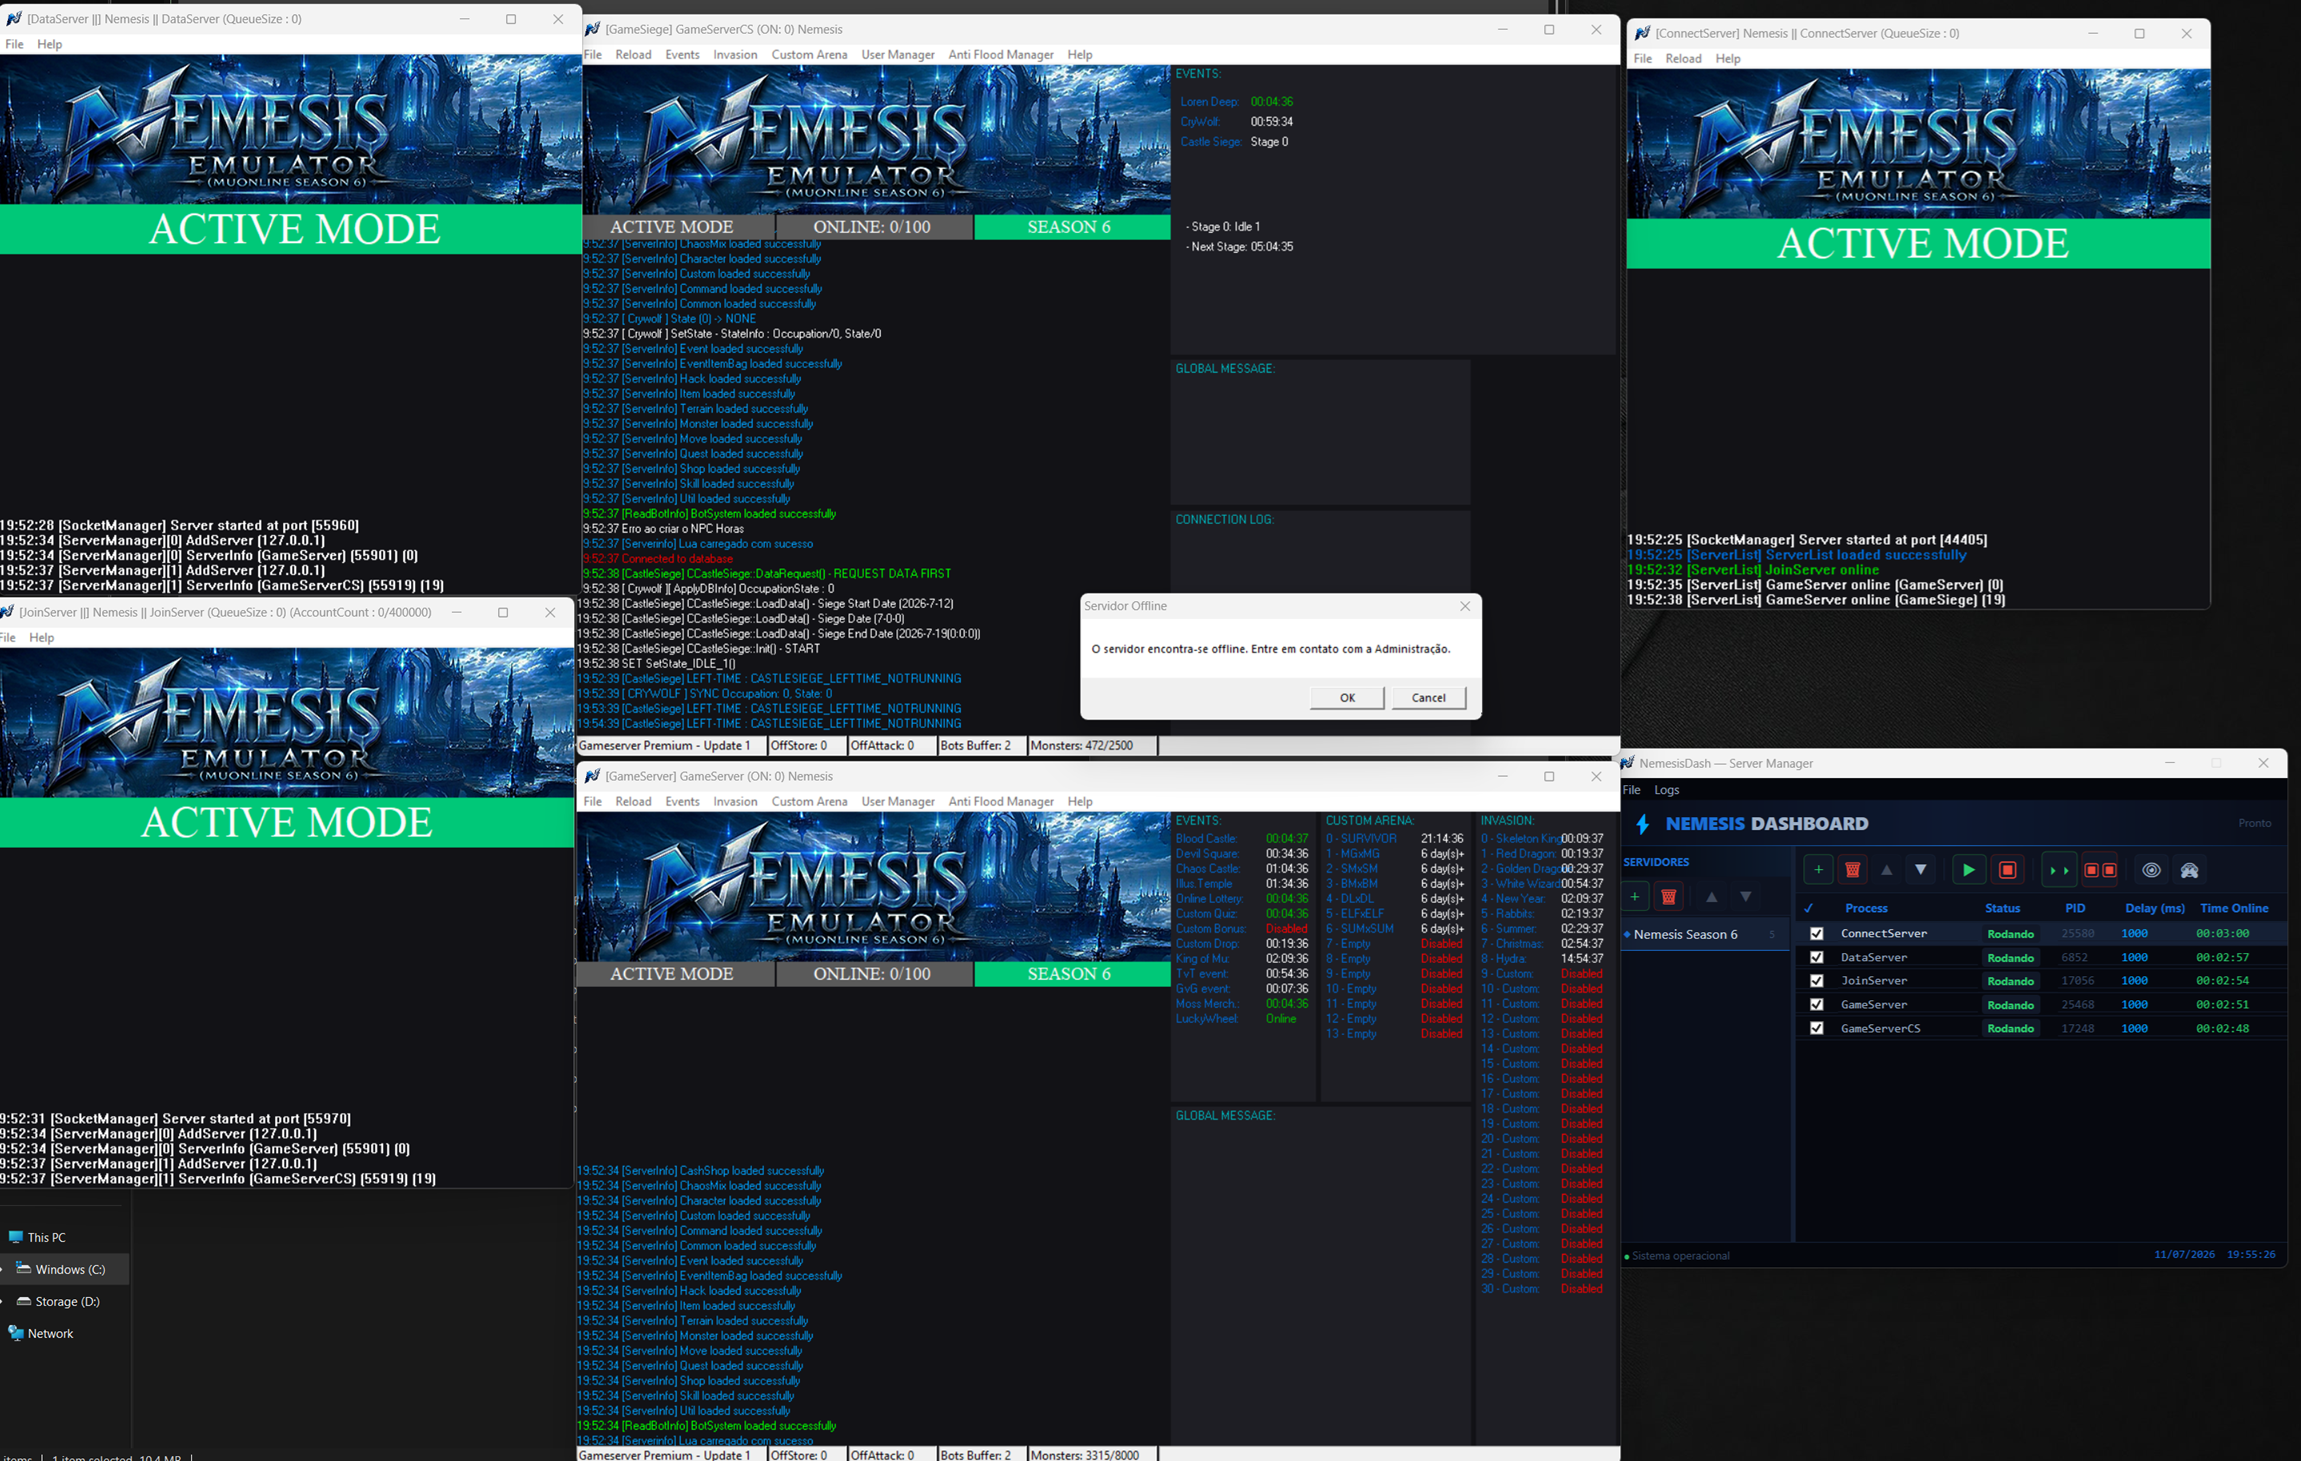Click the DataServer PID value 6852
The image size is (2301, 1461).
[x=2074, y=957]
